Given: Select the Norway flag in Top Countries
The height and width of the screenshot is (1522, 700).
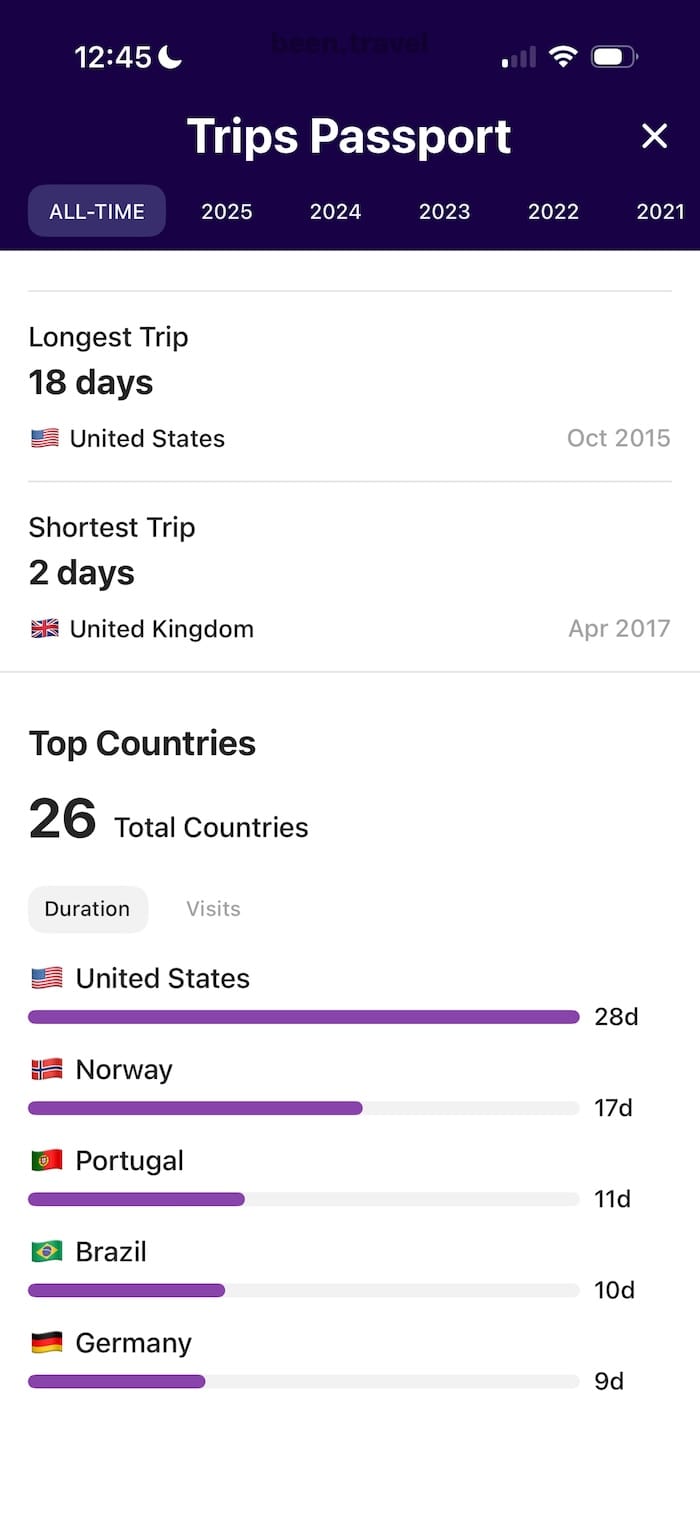Looking at the screenshot, I should [47, 1068].
